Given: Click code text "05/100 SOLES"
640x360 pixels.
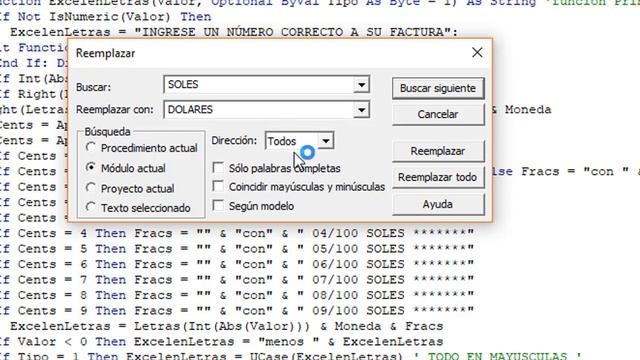Looking at the screenshot, I should coord(358,249).
